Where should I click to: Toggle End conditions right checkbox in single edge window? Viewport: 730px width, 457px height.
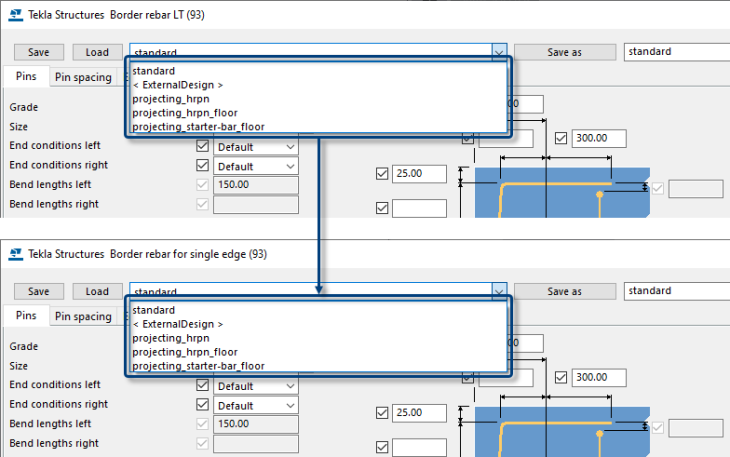[203, 404]
